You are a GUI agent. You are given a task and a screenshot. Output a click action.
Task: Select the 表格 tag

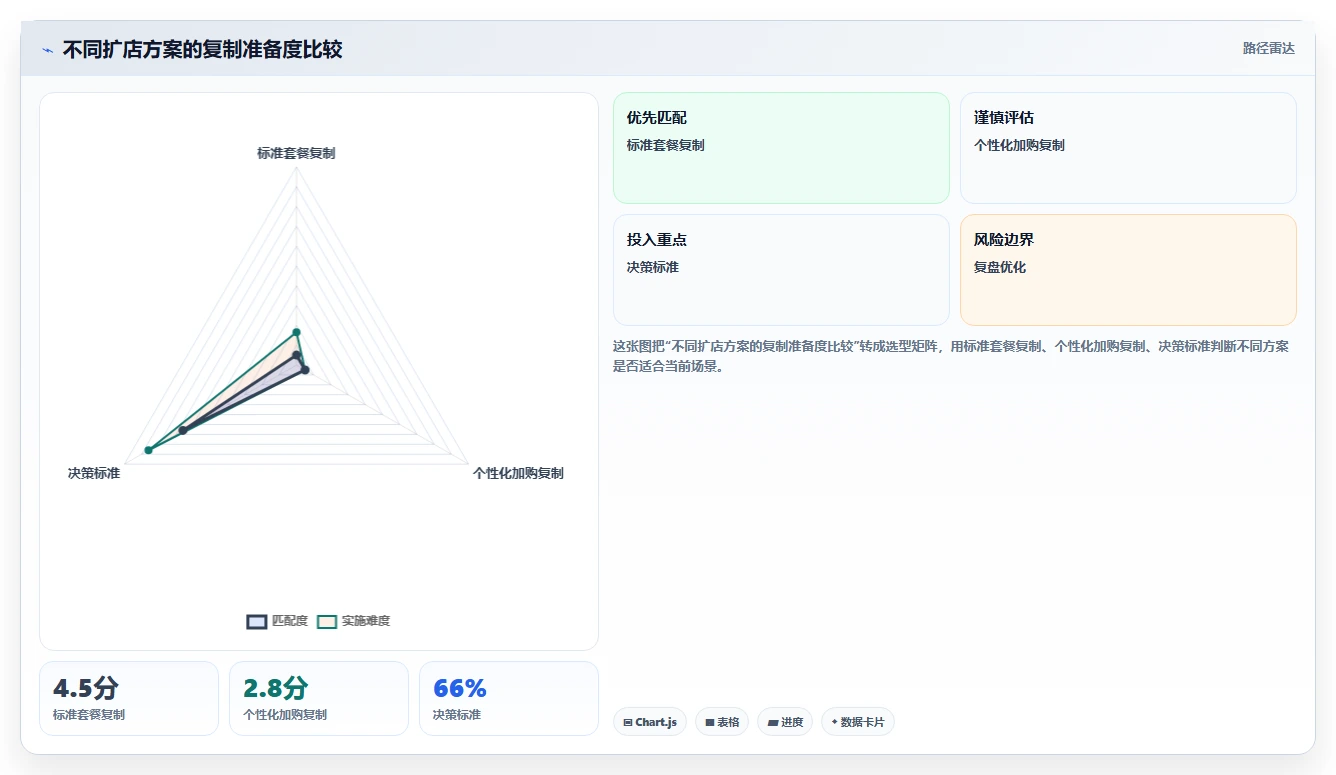coord(722,722)
